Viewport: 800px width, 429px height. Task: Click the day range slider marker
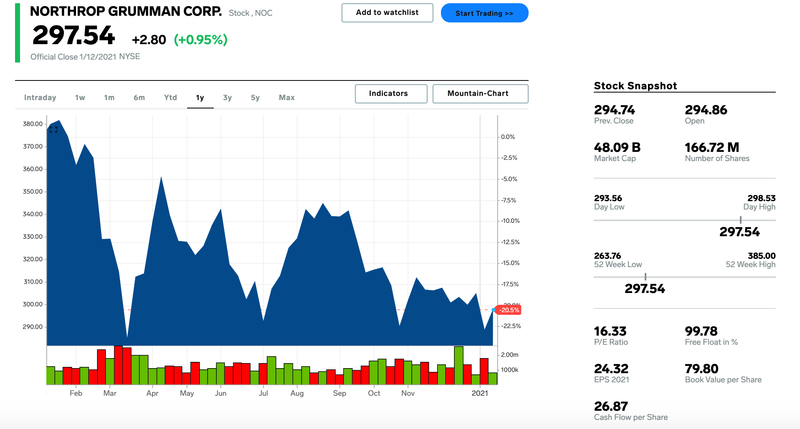click(x=740, y=220)
